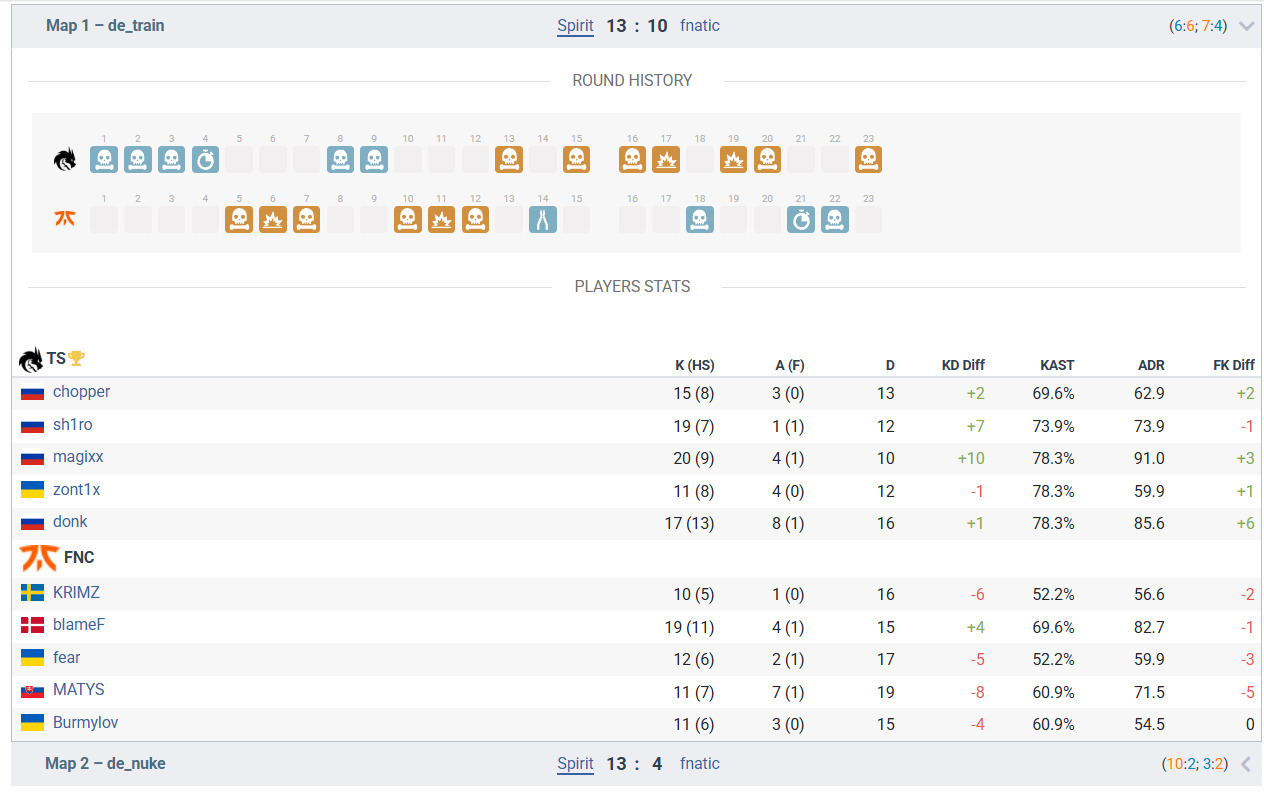Expand the Map 2 de_nuke section chevron

(1246, 765)
